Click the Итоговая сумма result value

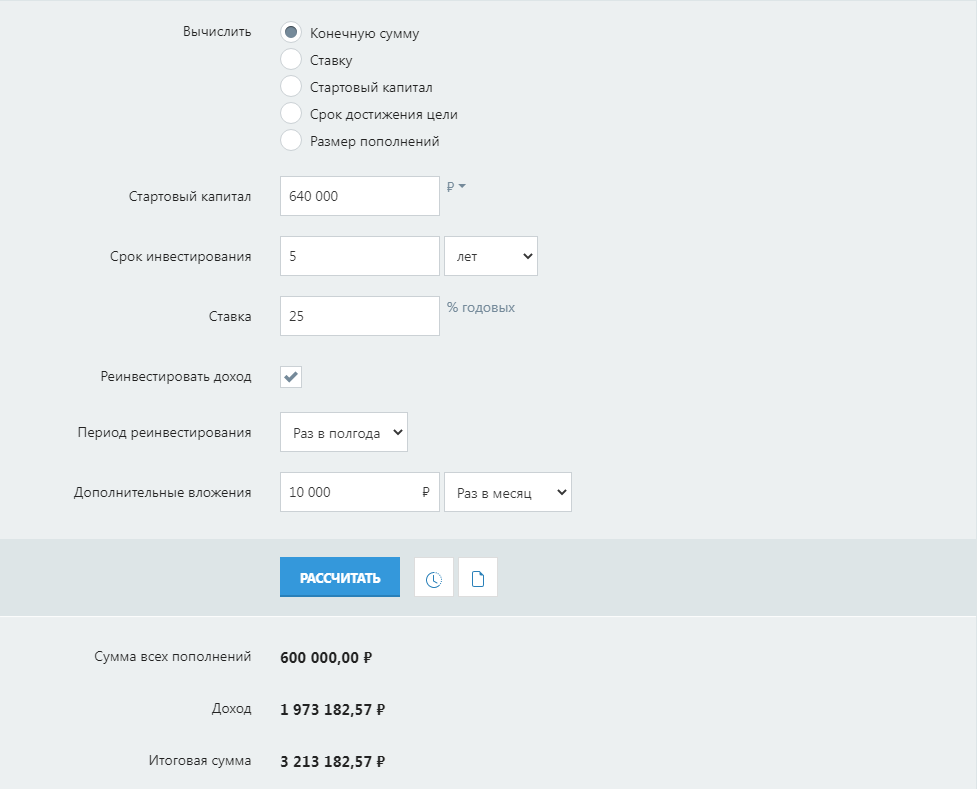333,762
